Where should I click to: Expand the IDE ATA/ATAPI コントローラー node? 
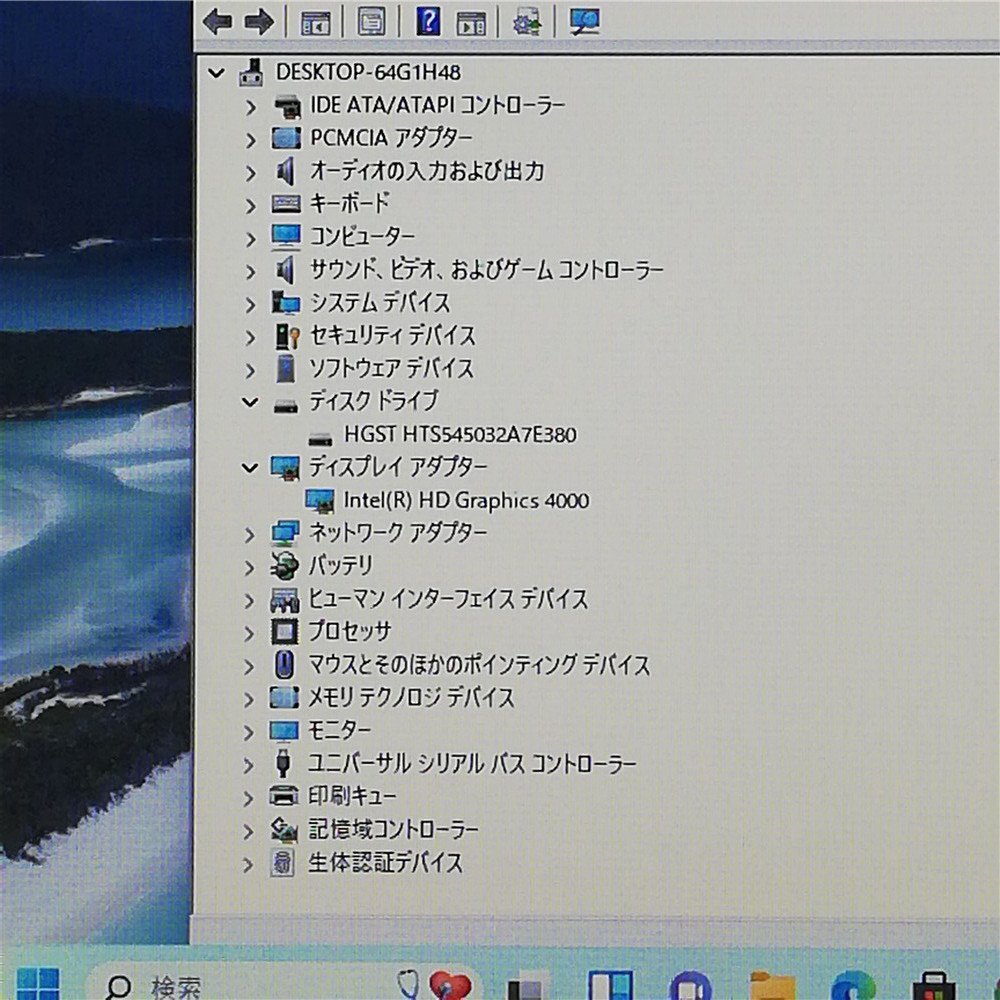point(251,107)
